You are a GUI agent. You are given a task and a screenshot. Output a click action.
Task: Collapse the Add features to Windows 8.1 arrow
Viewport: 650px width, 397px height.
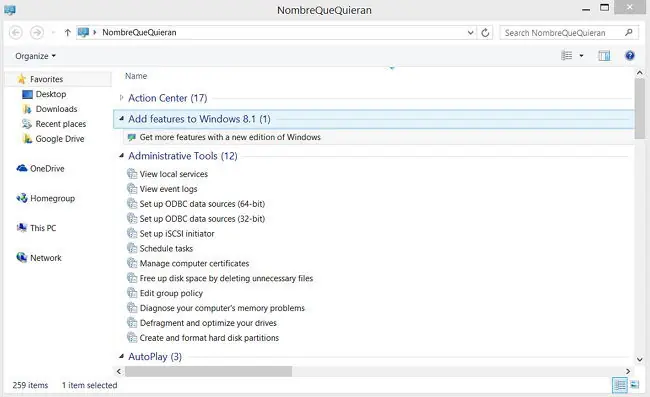click(121, 119)
